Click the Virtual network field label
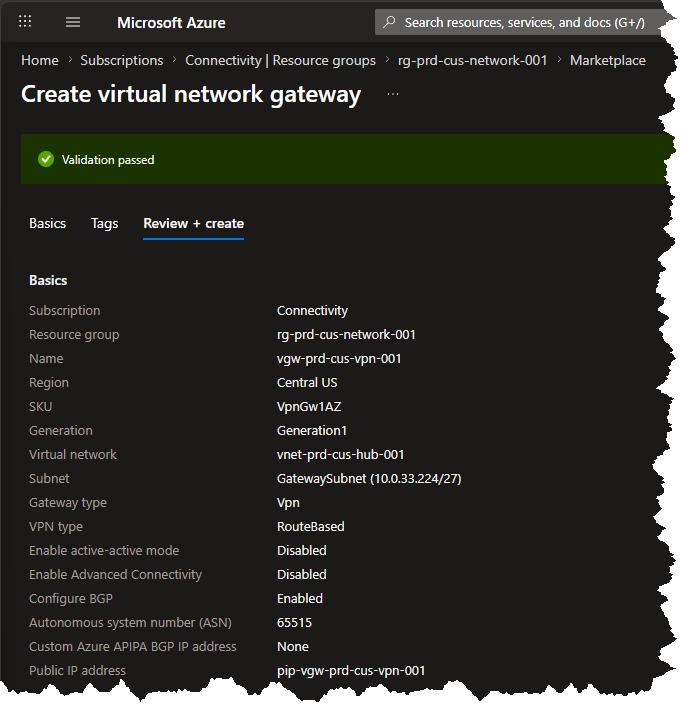 coord(73,454)
